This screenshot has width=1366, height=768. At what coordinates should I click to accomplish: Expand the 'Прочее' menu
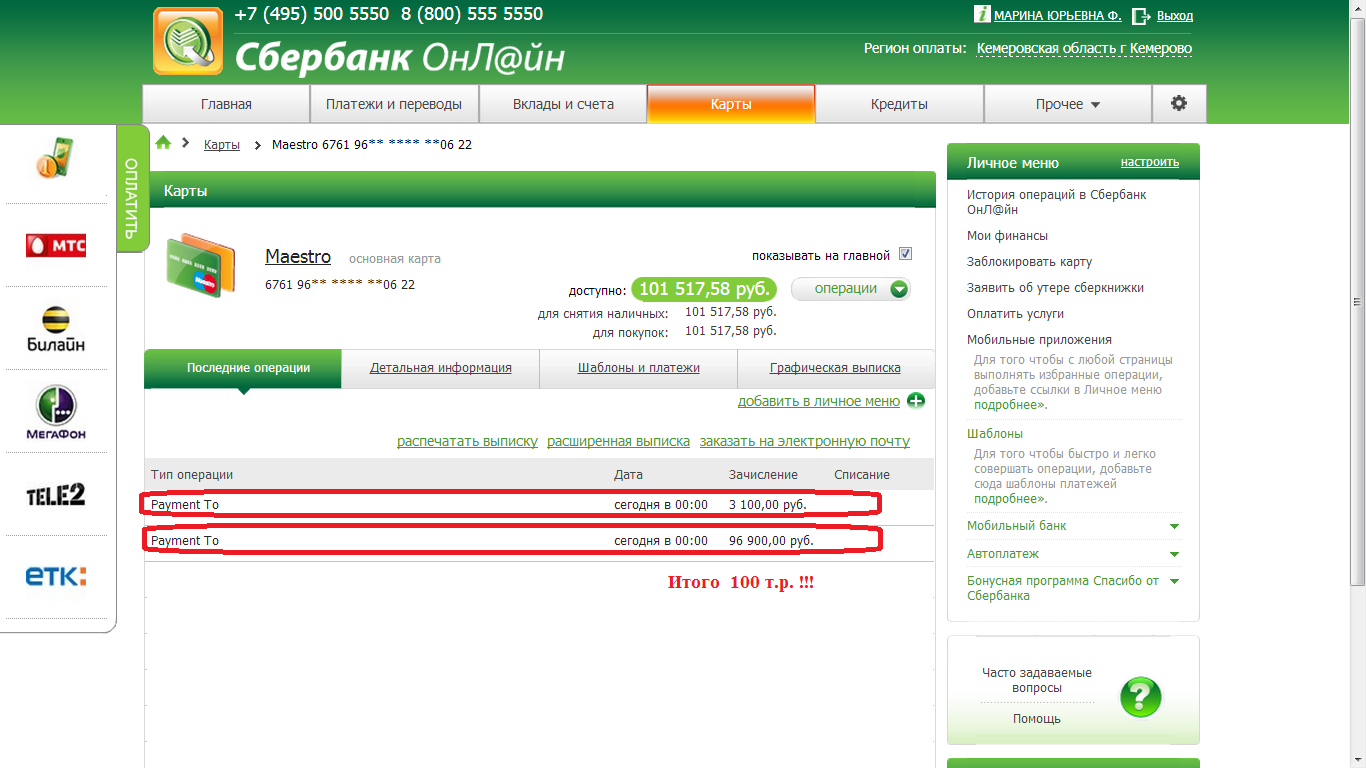tap(1068, 104)
